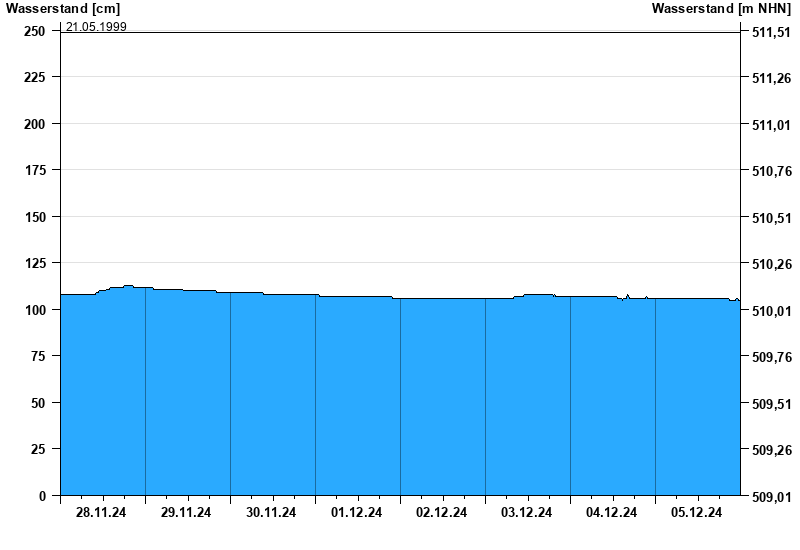Select the 511,51 value on right axis
The height and width of the screenshot is (550, 800).
(770, 32)
